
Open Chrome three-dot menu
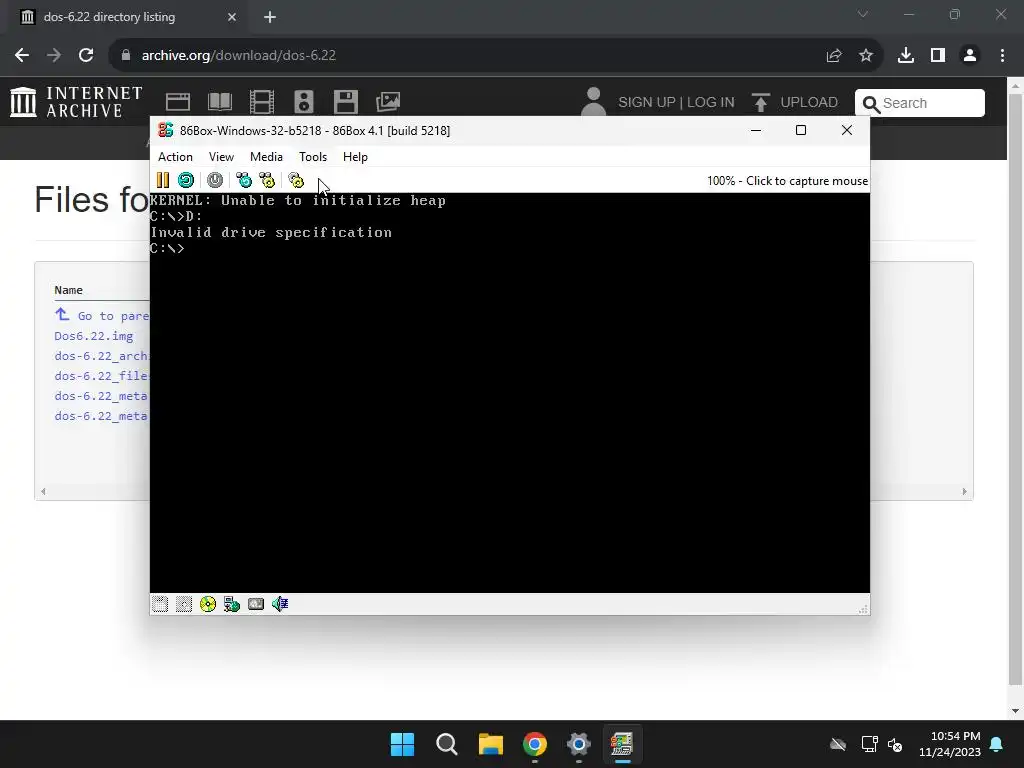coord(1002,56)
